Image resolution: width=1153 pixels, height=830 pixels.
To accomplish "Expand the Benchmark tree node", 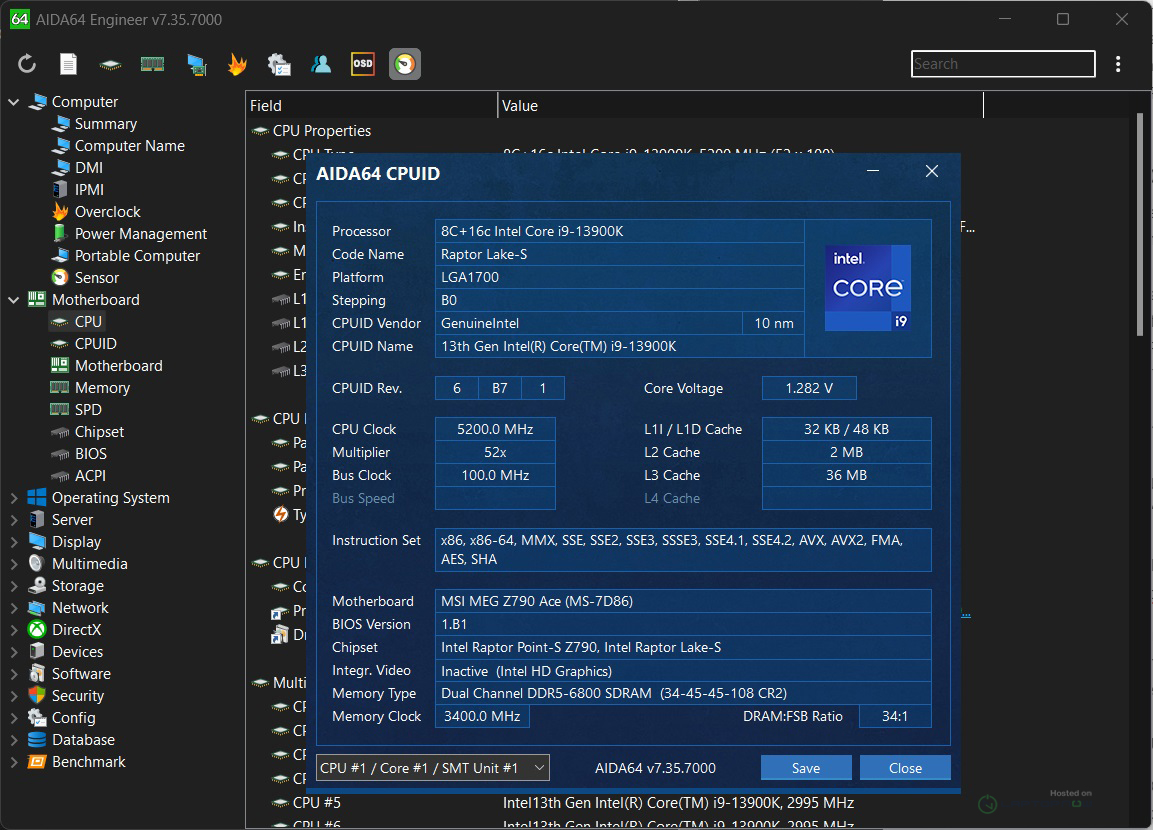I will (x=14, y=762).
